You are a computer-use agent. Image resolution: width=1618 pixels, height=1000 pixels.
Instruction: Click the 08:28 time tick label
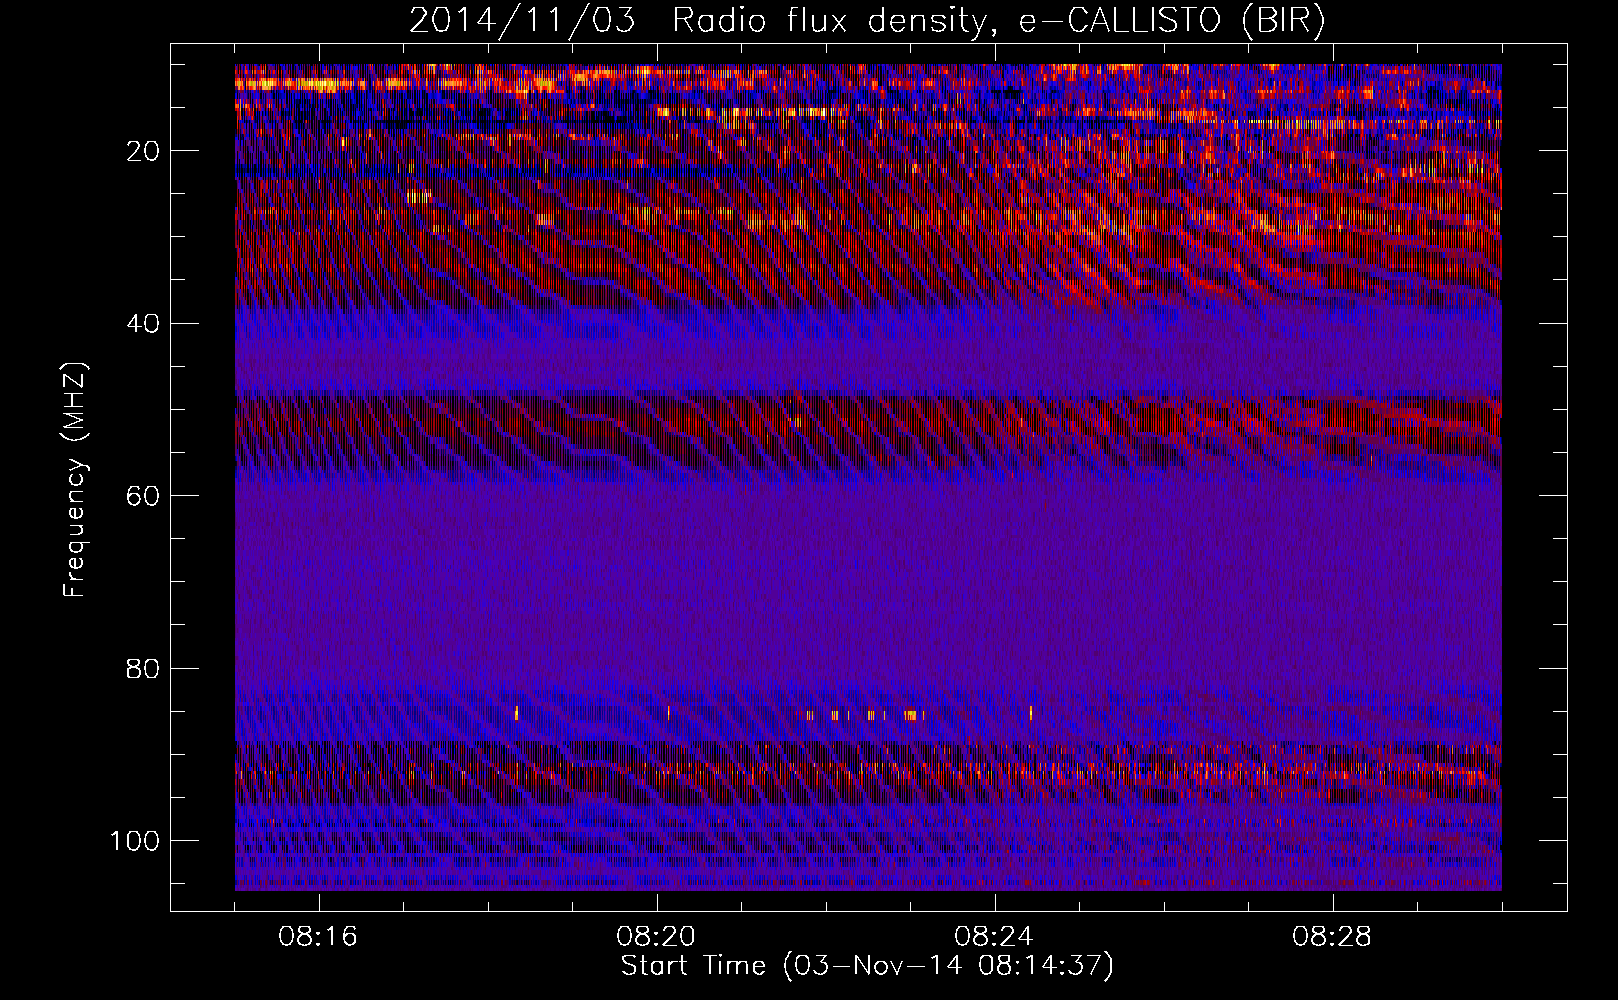coord(1332,937)
